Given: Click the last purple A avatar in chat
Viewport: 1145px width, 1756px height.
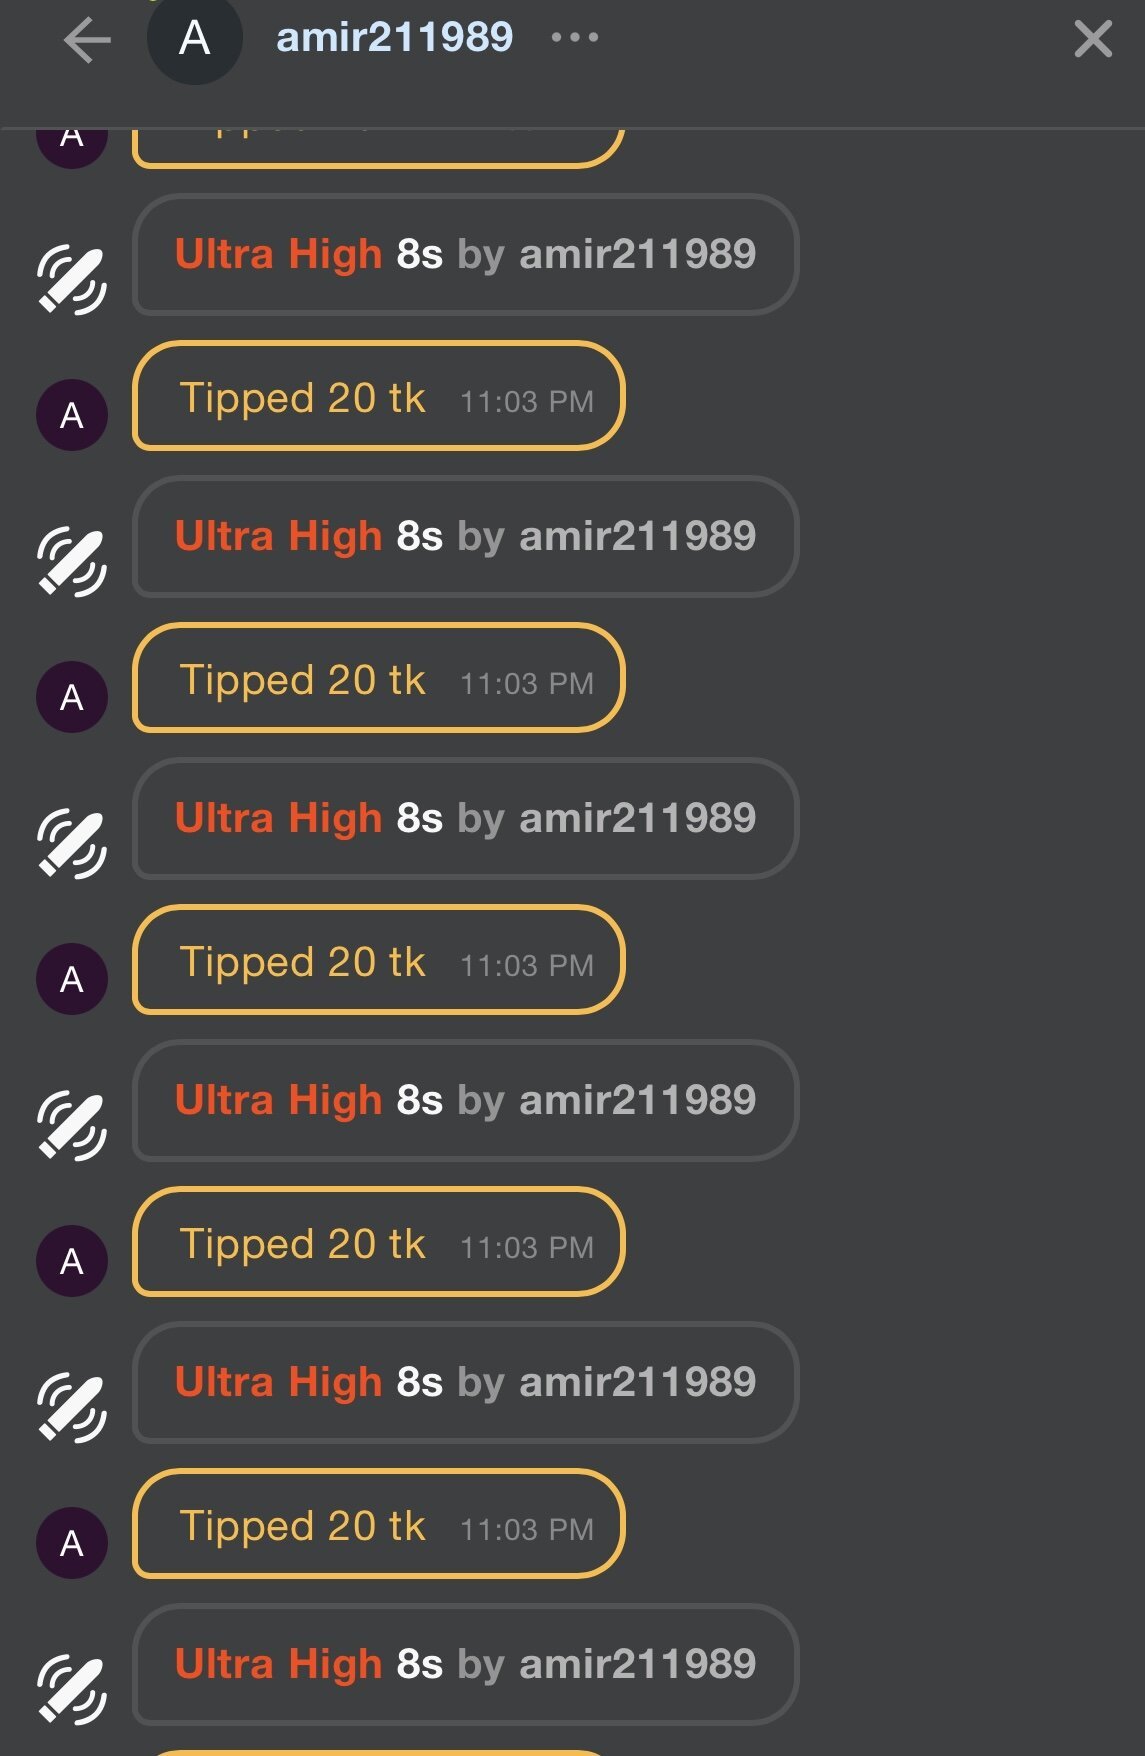Looking at the screenshot, I should 72,1543.
